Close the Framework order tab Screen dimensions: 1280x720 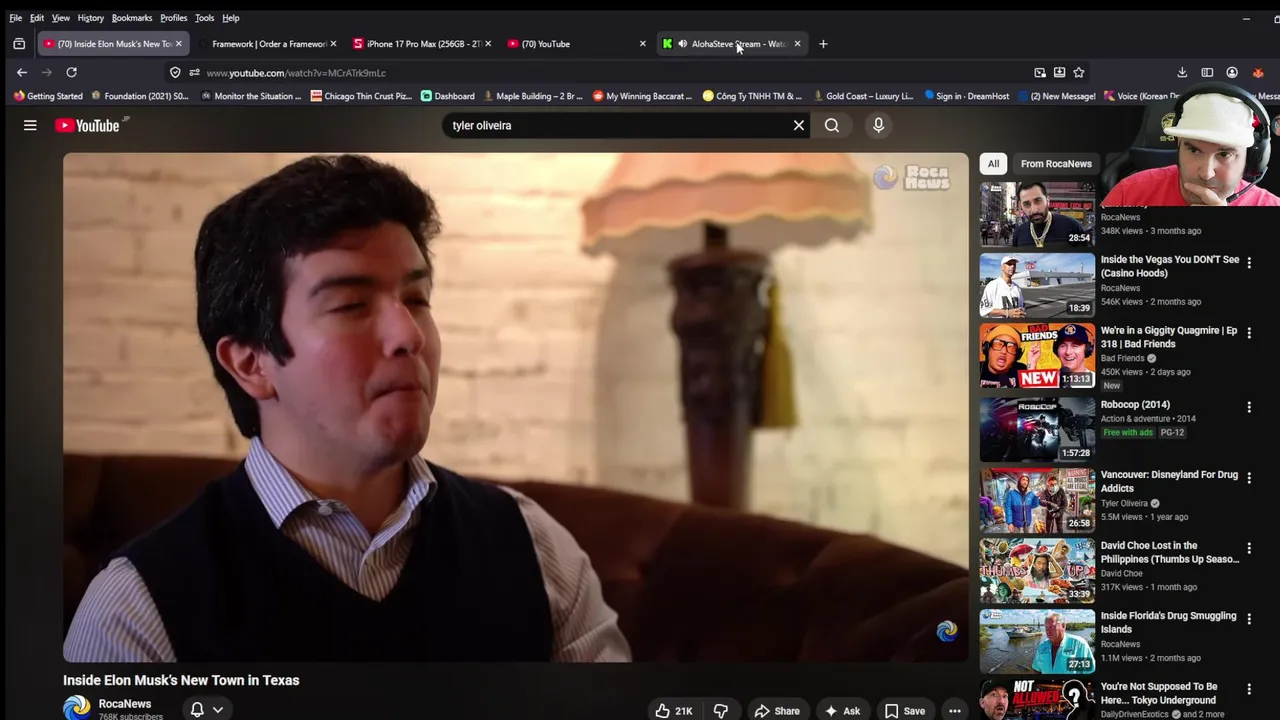pos(333,44)
